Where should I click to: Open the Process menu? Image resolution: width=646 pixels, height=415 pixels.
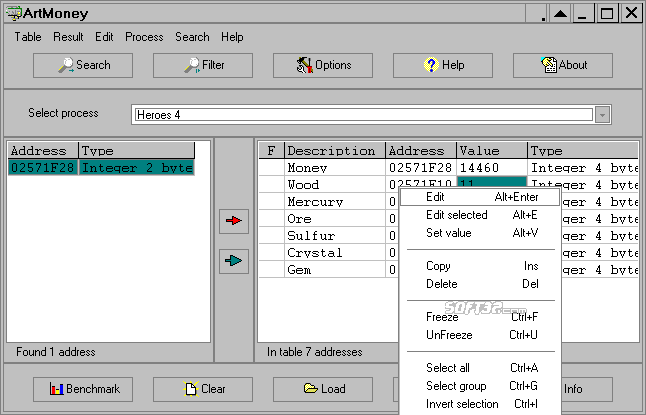(x=144, y=37)
